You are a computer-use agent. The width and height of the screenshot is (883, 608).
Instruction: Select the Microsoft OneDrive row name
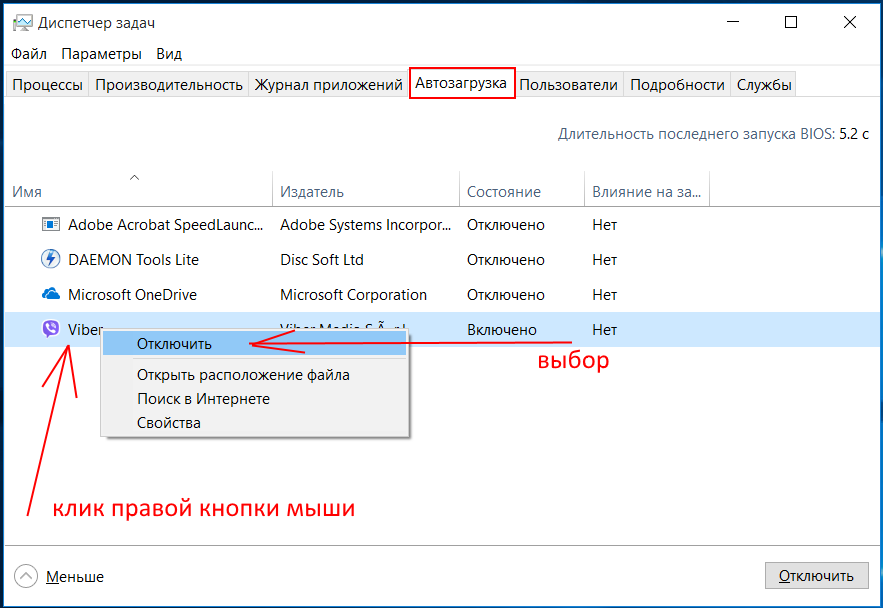(132, 294)
